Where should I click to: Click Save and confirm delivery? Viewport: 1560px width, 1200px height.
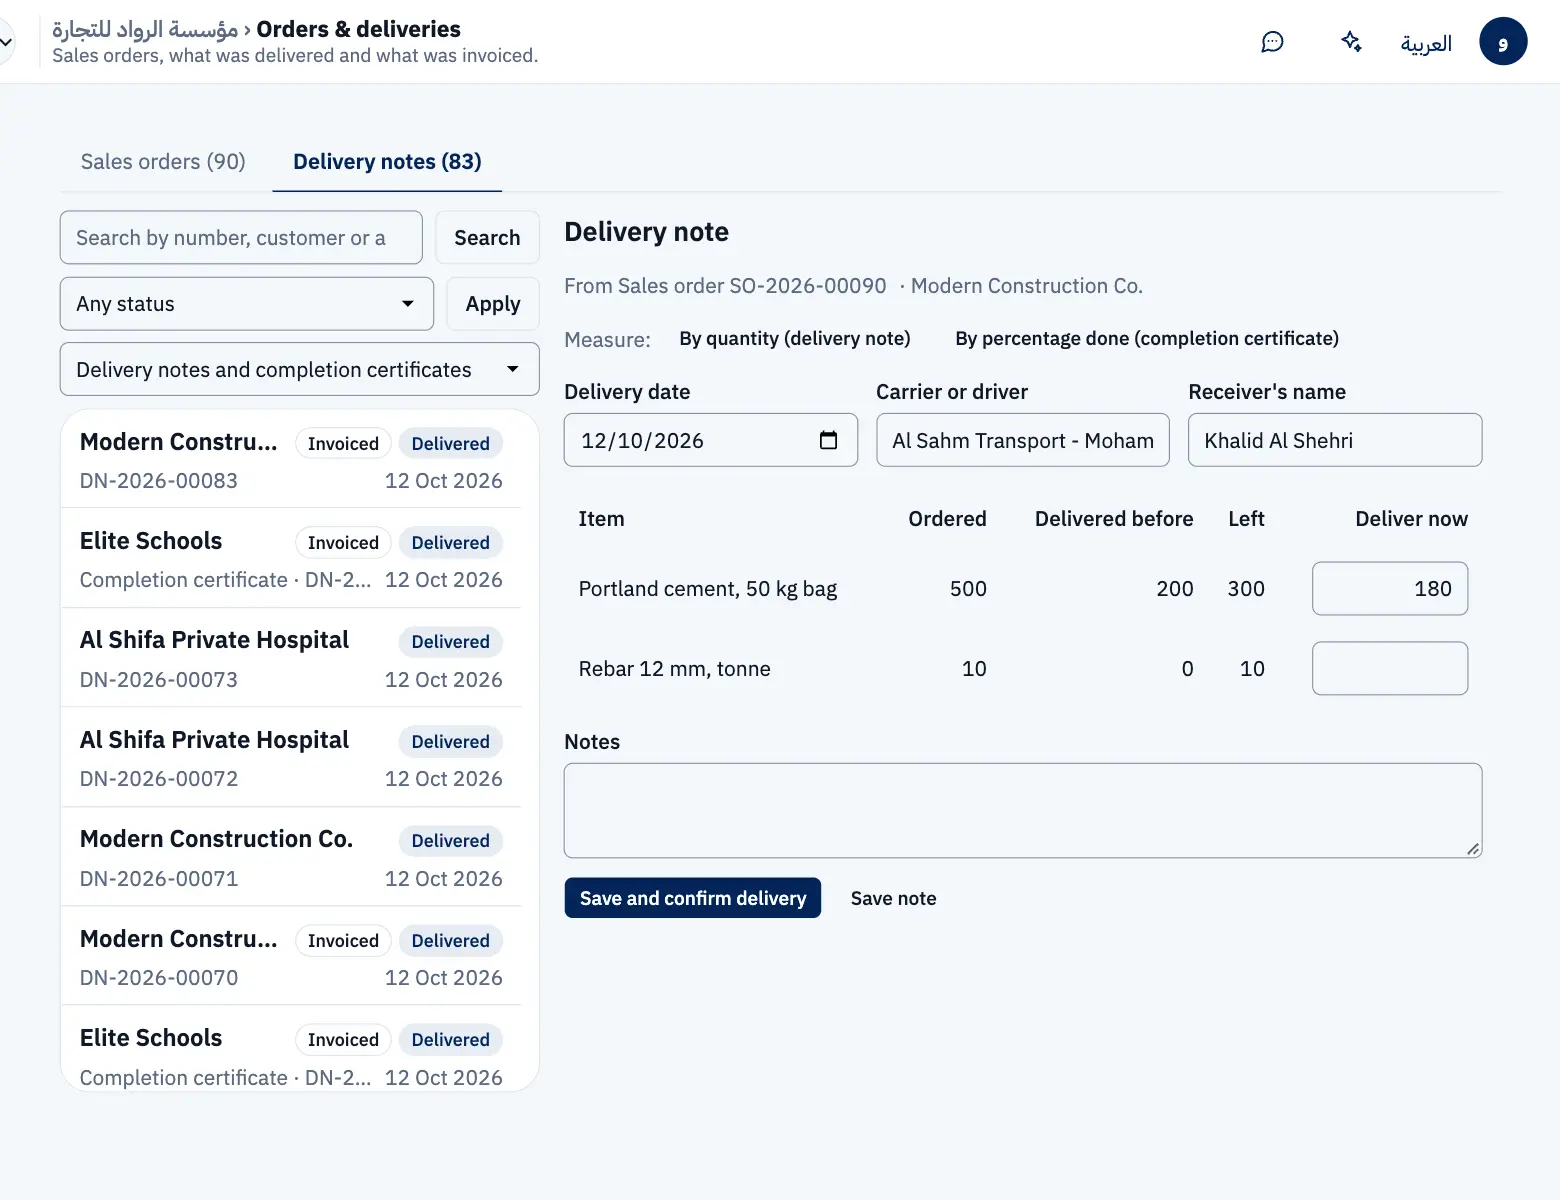[693, 898]
